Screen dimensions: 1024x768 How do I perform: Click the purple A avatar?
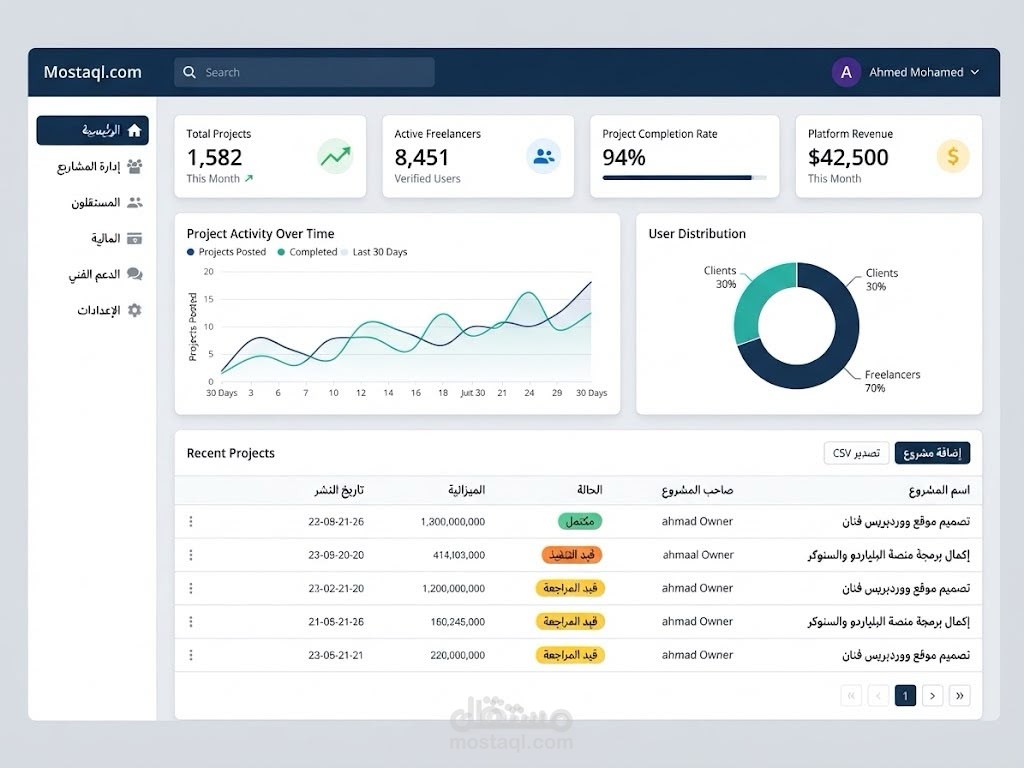tap(846, 72)
